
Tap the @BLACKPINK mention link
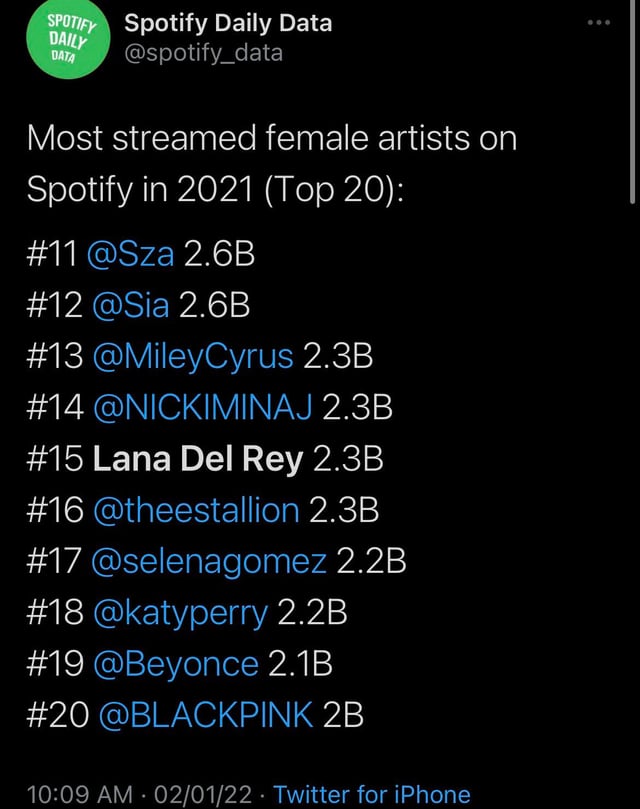point(205,715)
